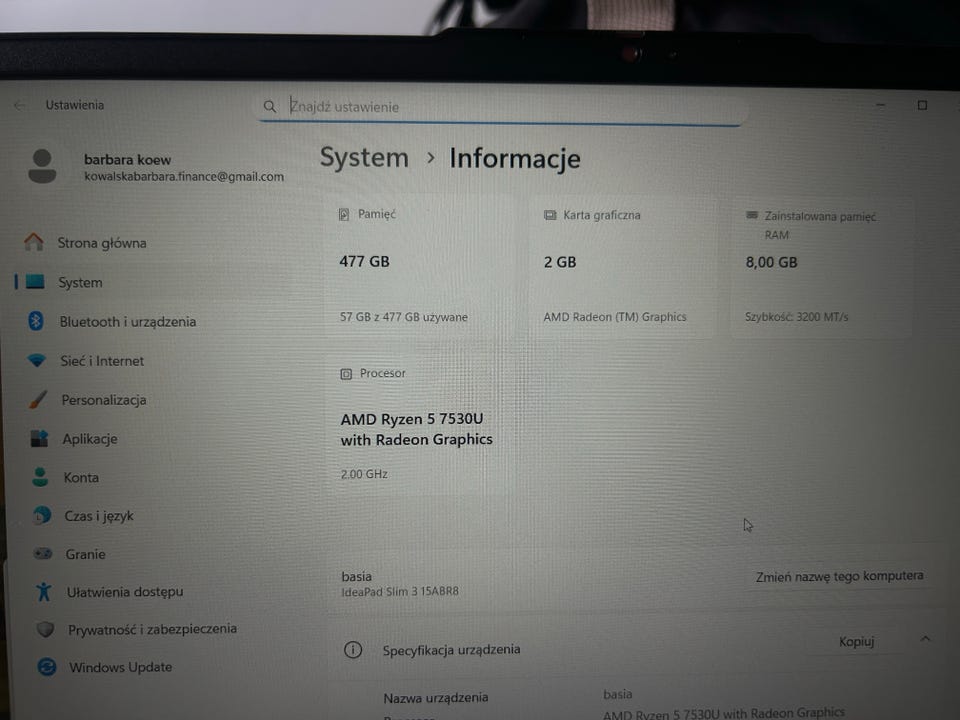Click AMD Ryzen 5 7530U processor name
The image size is (960, 720).
(416, 429)
